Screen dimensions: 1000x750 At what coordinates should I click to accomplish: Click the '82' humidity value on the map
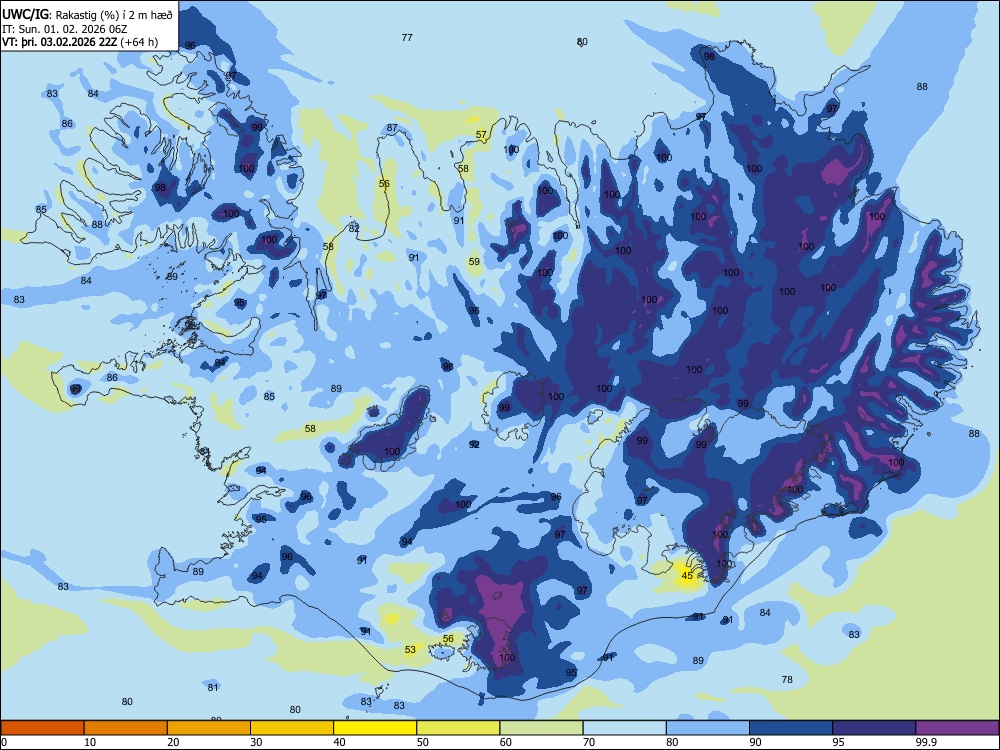(354, 228)
